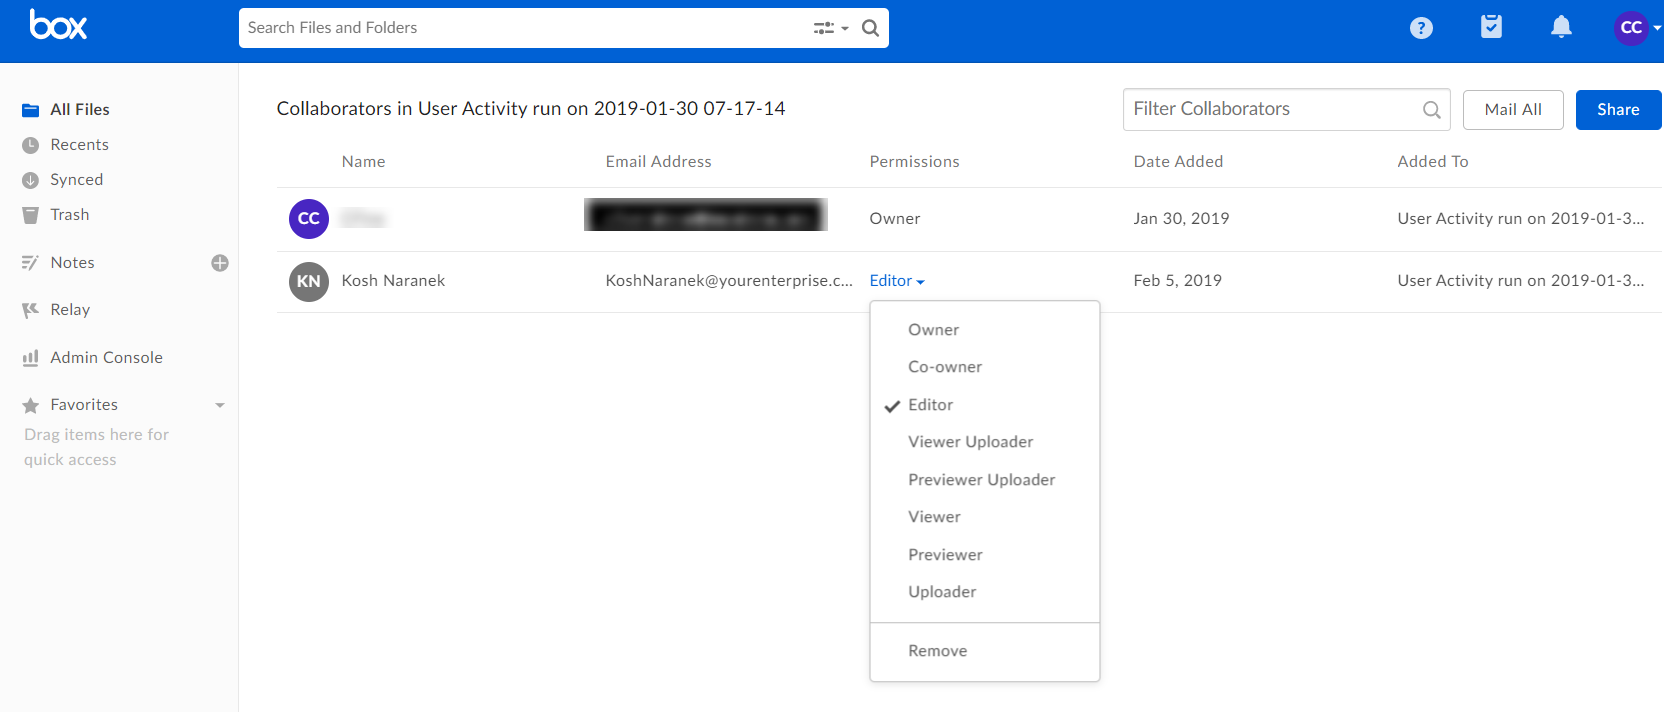The width and height of the screenshot is (1664, 712).
Task: Open the notifications bell icon
Action: pos(1560,27)
